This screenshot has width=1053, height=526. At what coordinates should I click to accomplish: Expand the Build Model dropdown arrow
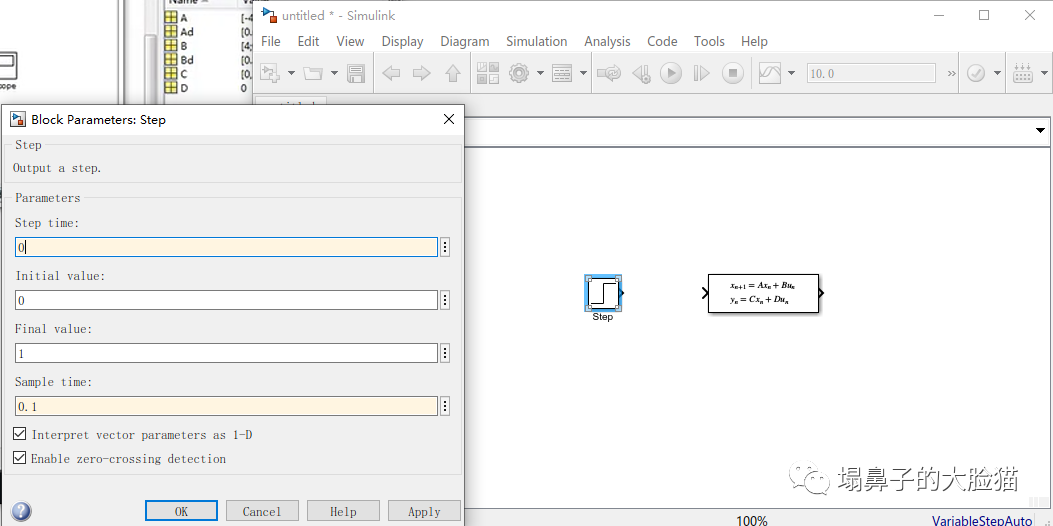[x=1044, y=73]
